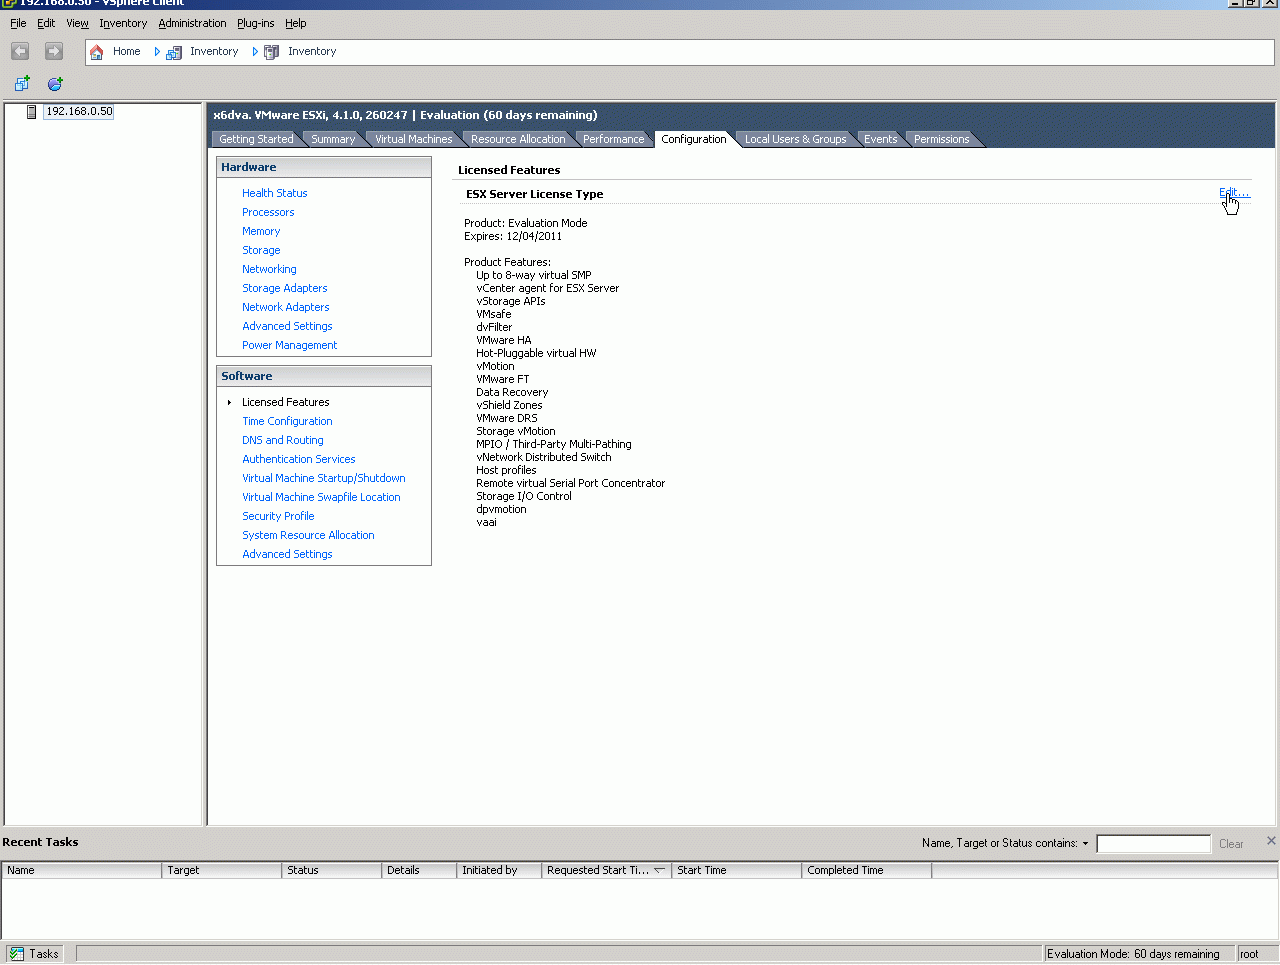Open the Security Profile link
Screen dimensions: 1280x965
(x=278, y=516)
